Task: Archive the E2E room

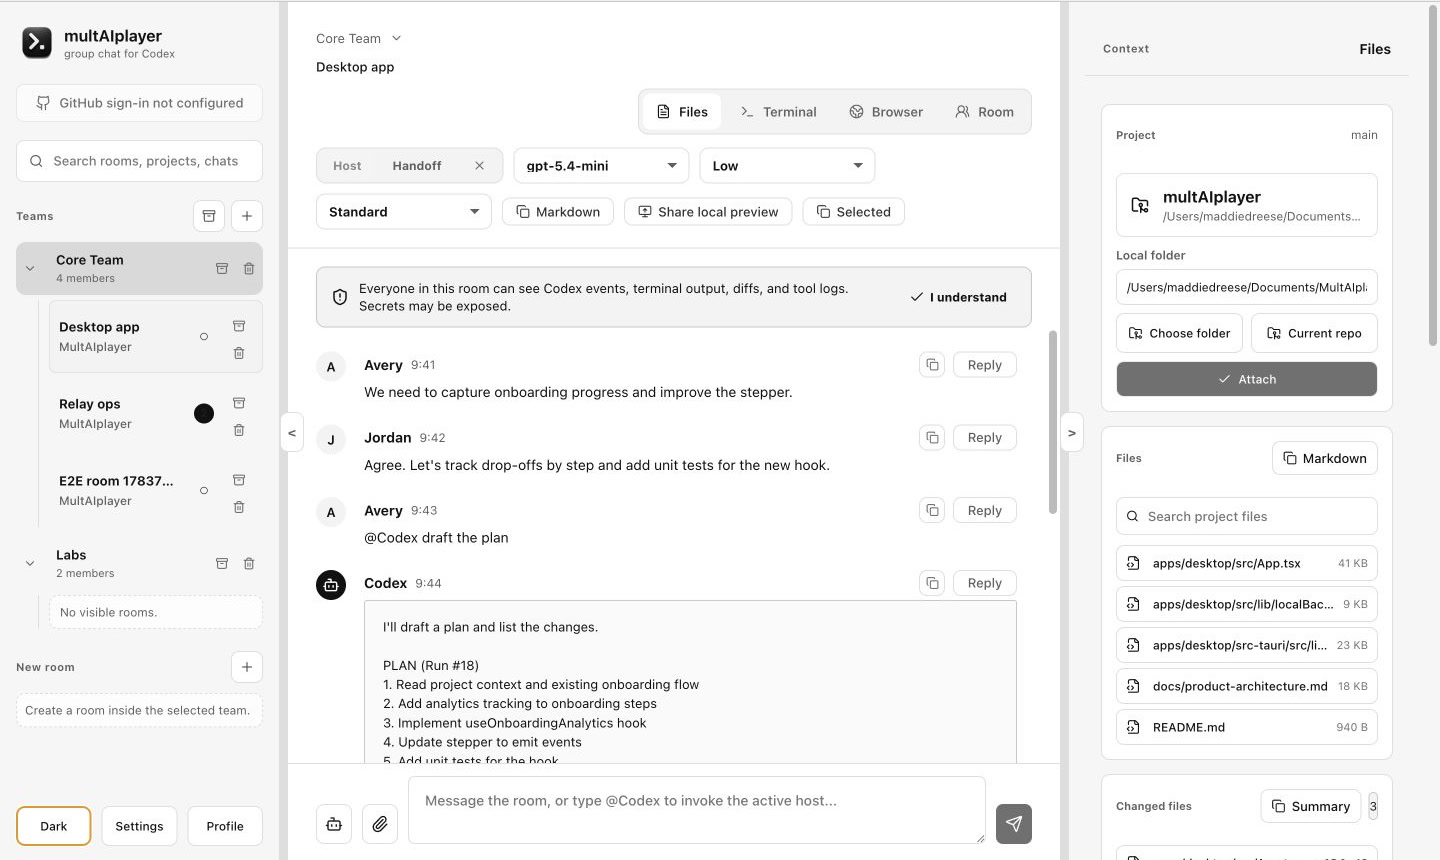Action: (239, 480)
